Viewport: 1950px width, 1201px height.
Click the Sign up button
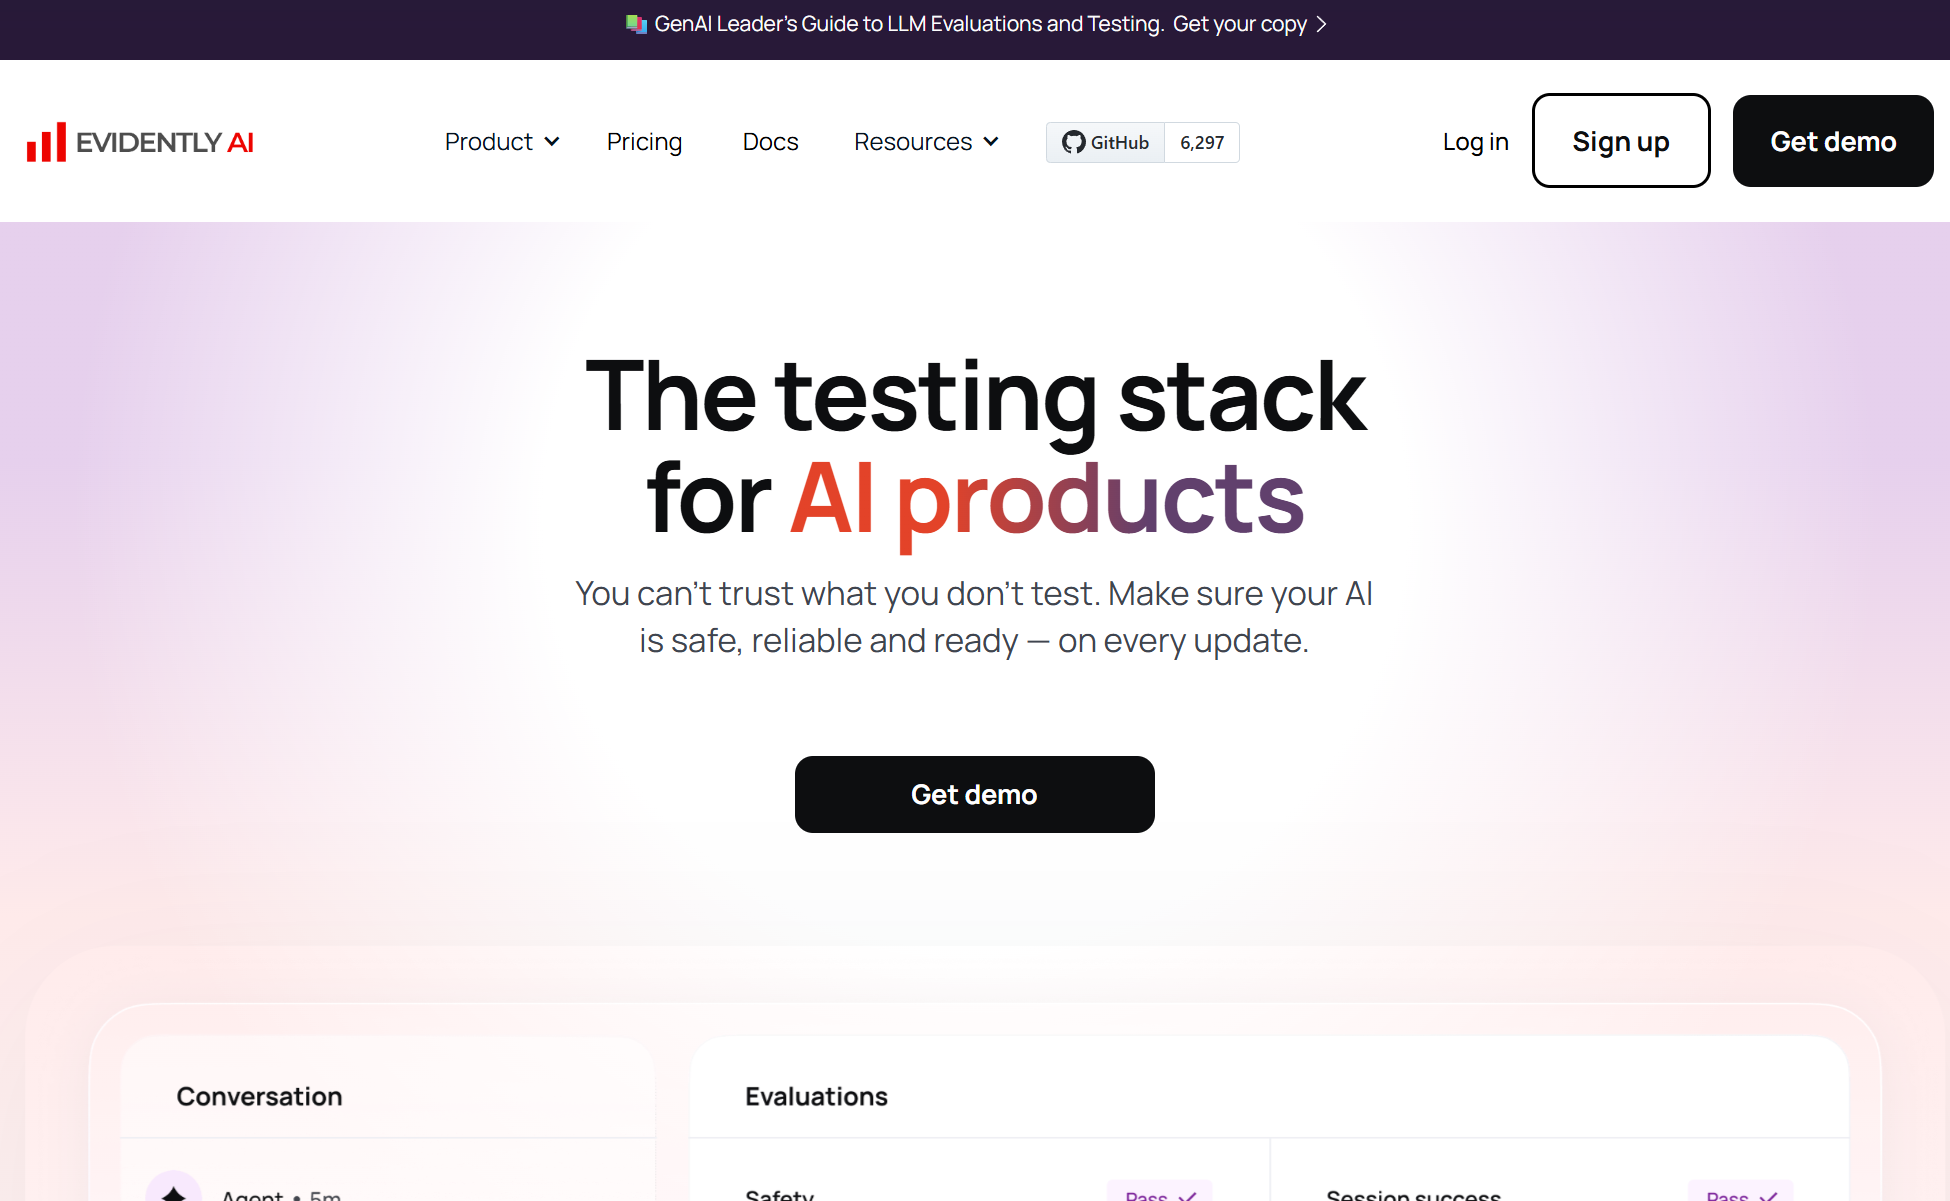[1620, 141]
